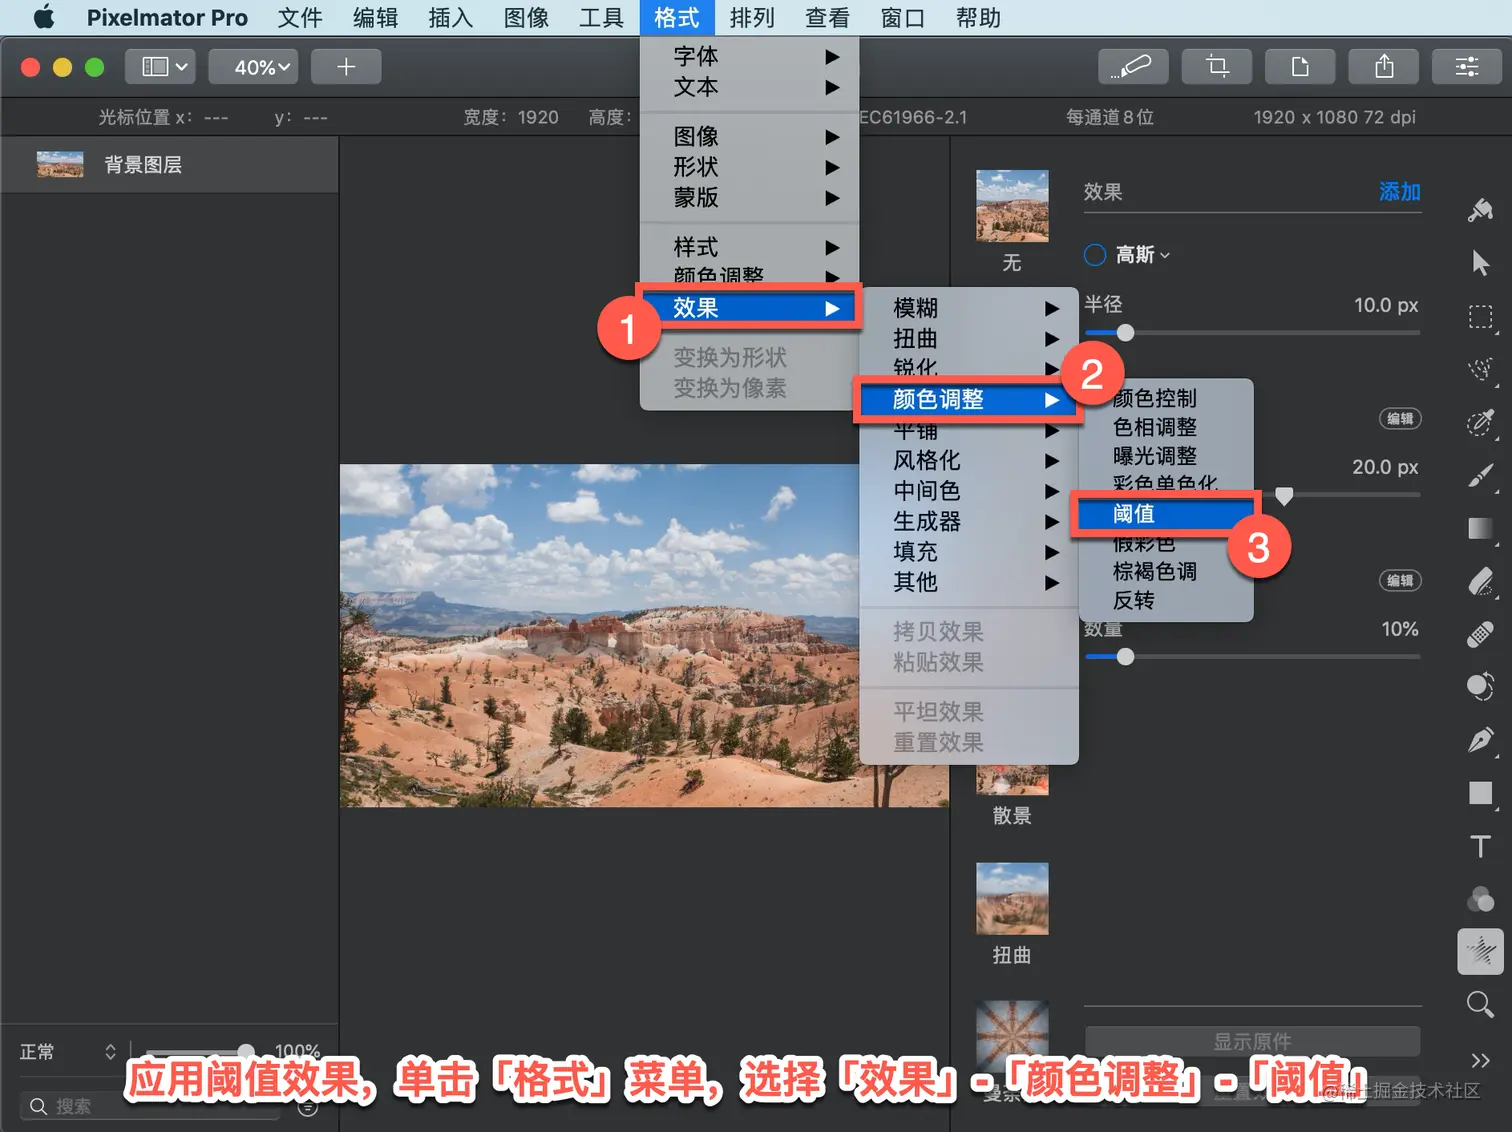
Task: Expand the 模糊 effects submenu
Action: (x=969, y=308)
